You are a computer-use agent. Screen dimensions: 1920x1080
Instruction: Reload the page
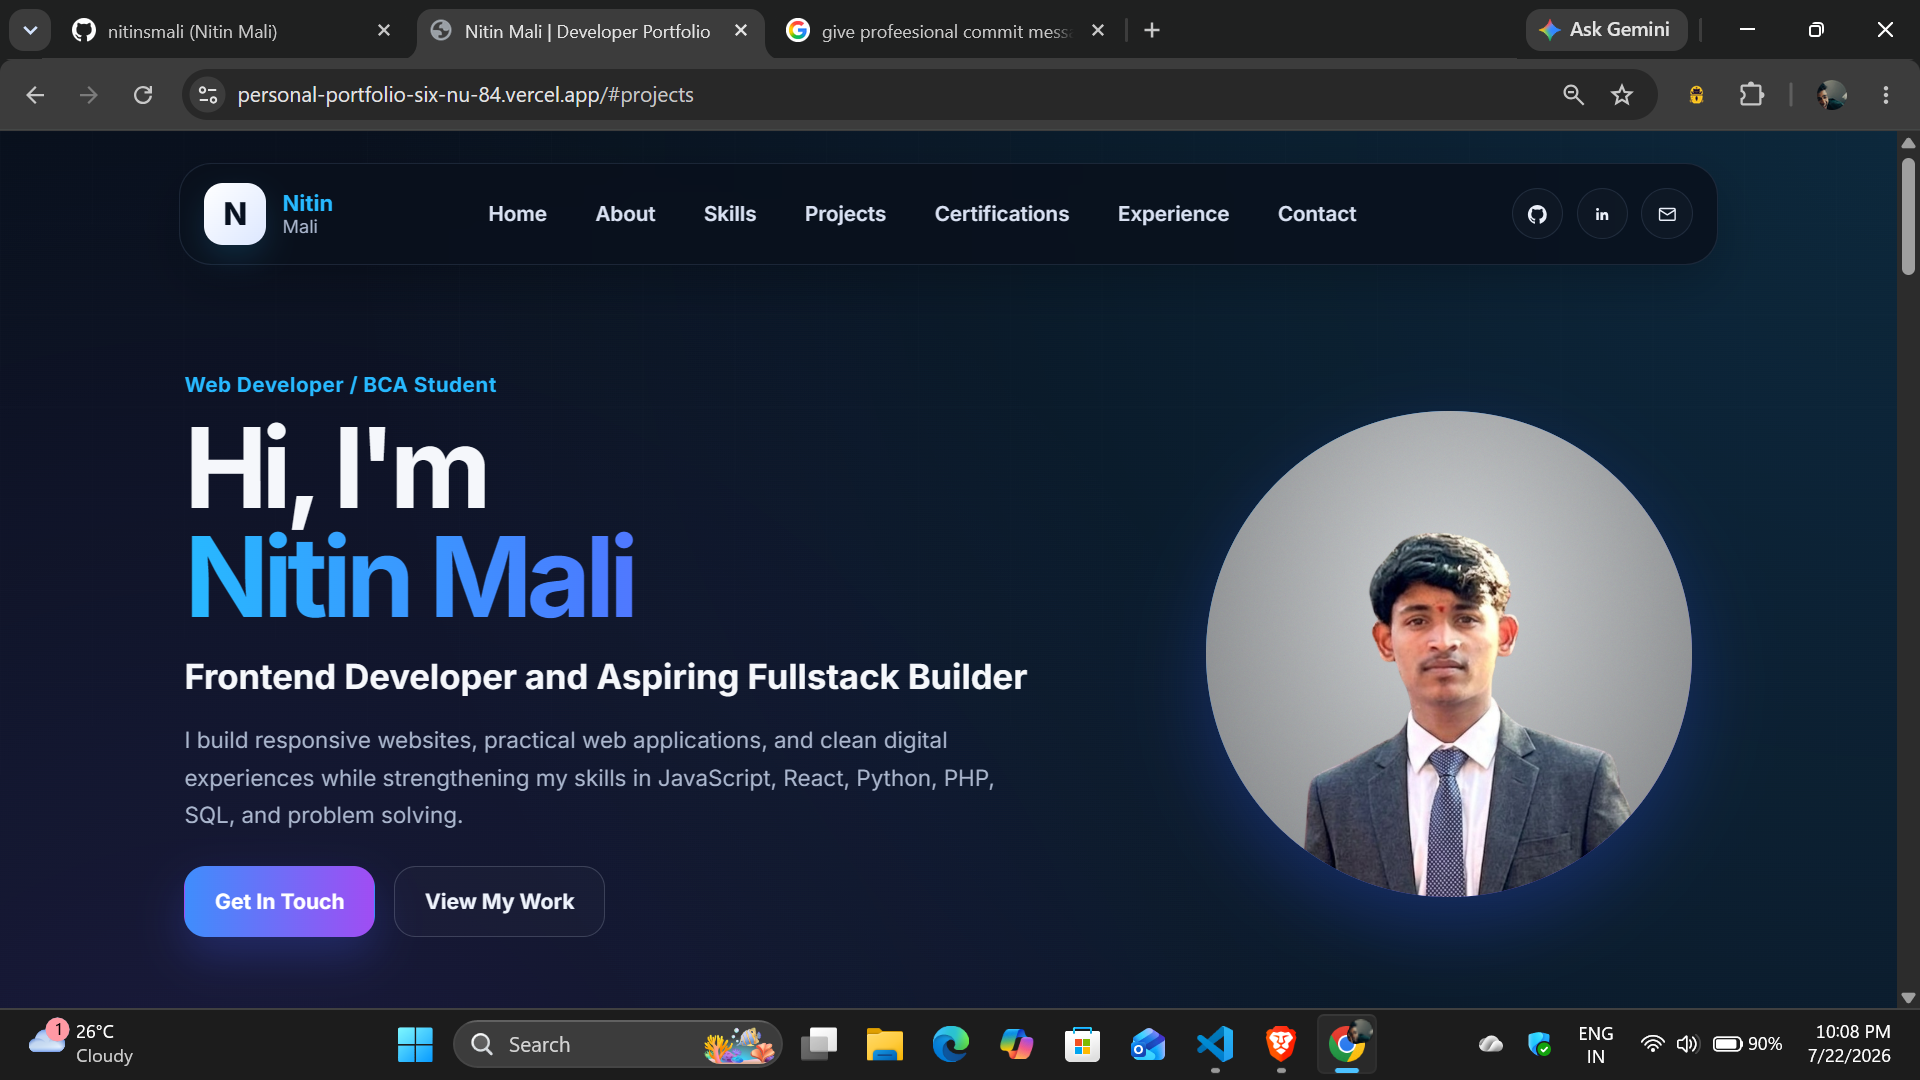pyautogui.click(x=143, y=95)
